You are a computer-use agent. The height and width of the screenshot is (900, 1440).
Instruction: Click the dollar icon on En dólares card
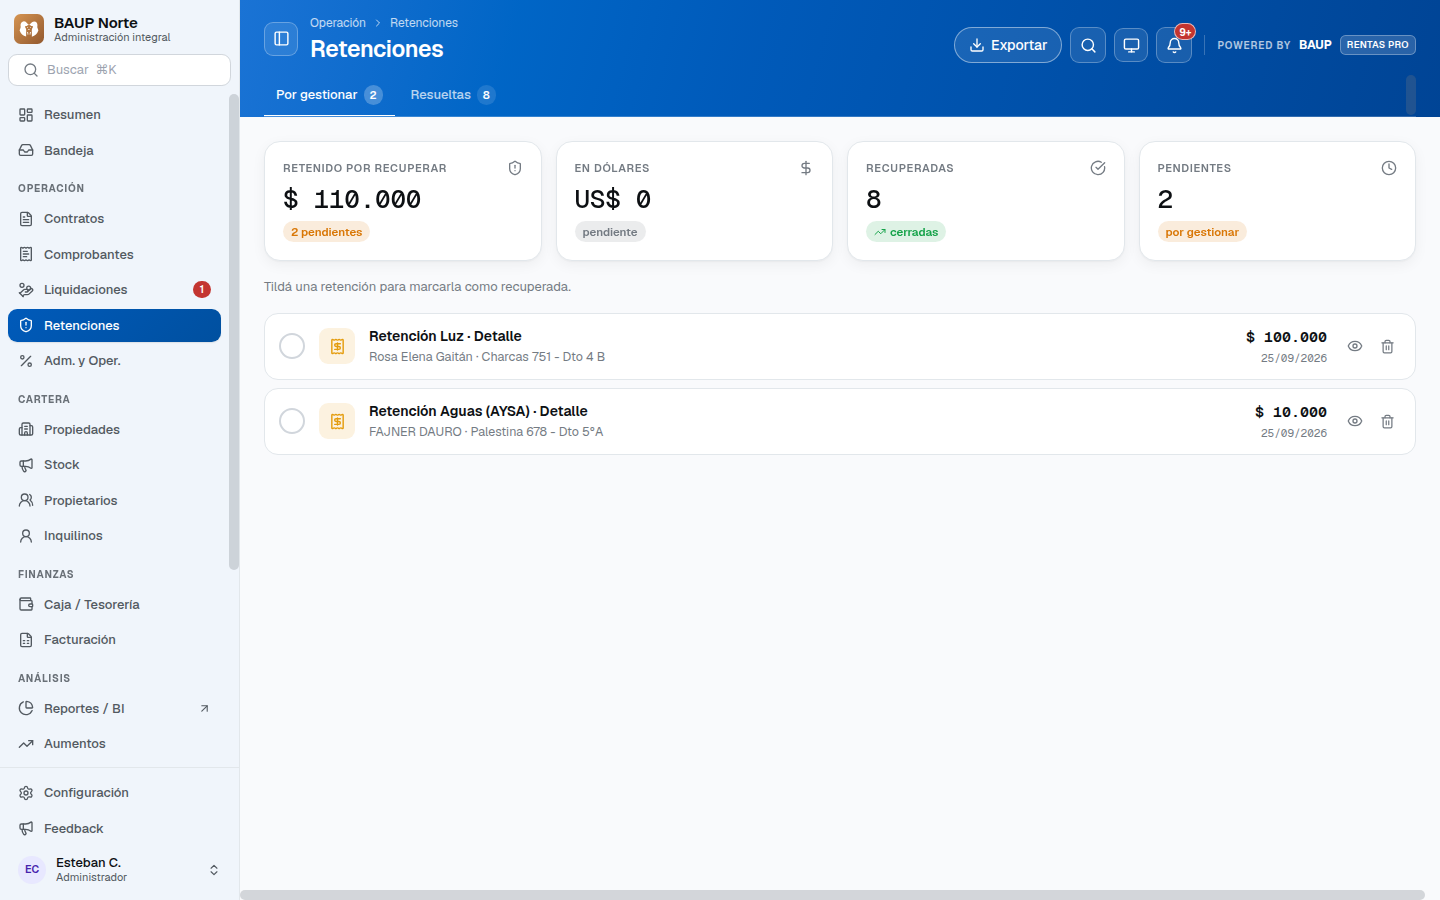tap(806, 168)
